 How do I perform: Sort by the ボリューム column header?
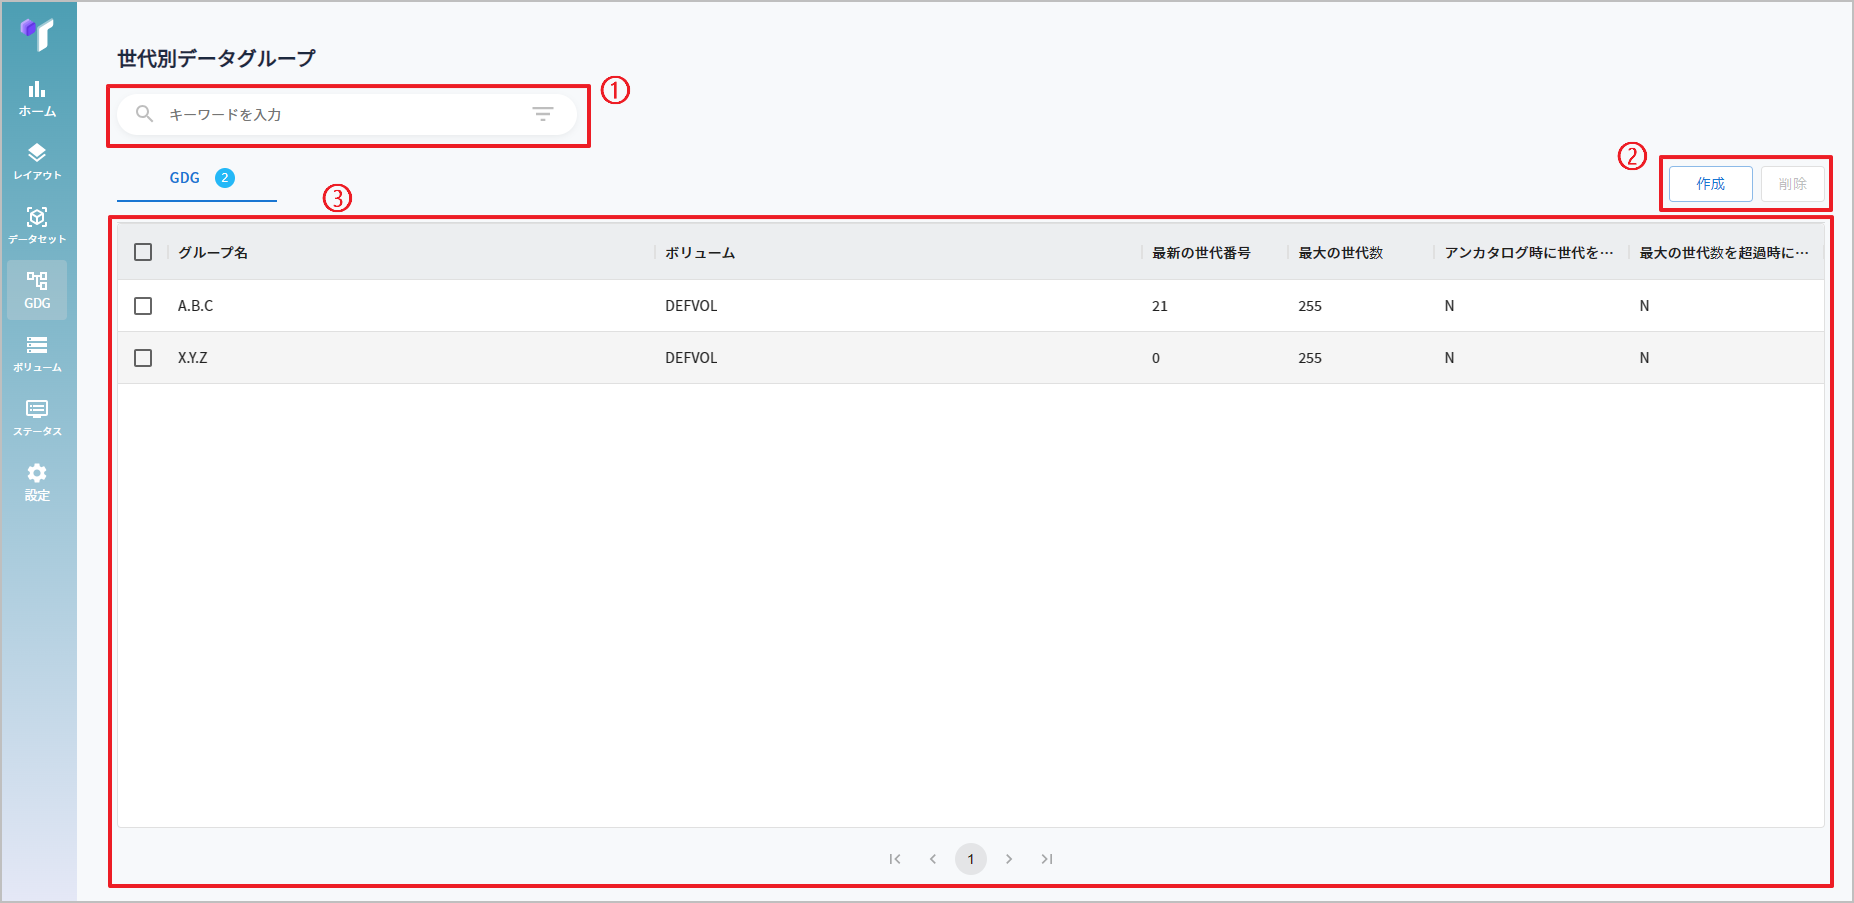(x=700, y=253)
